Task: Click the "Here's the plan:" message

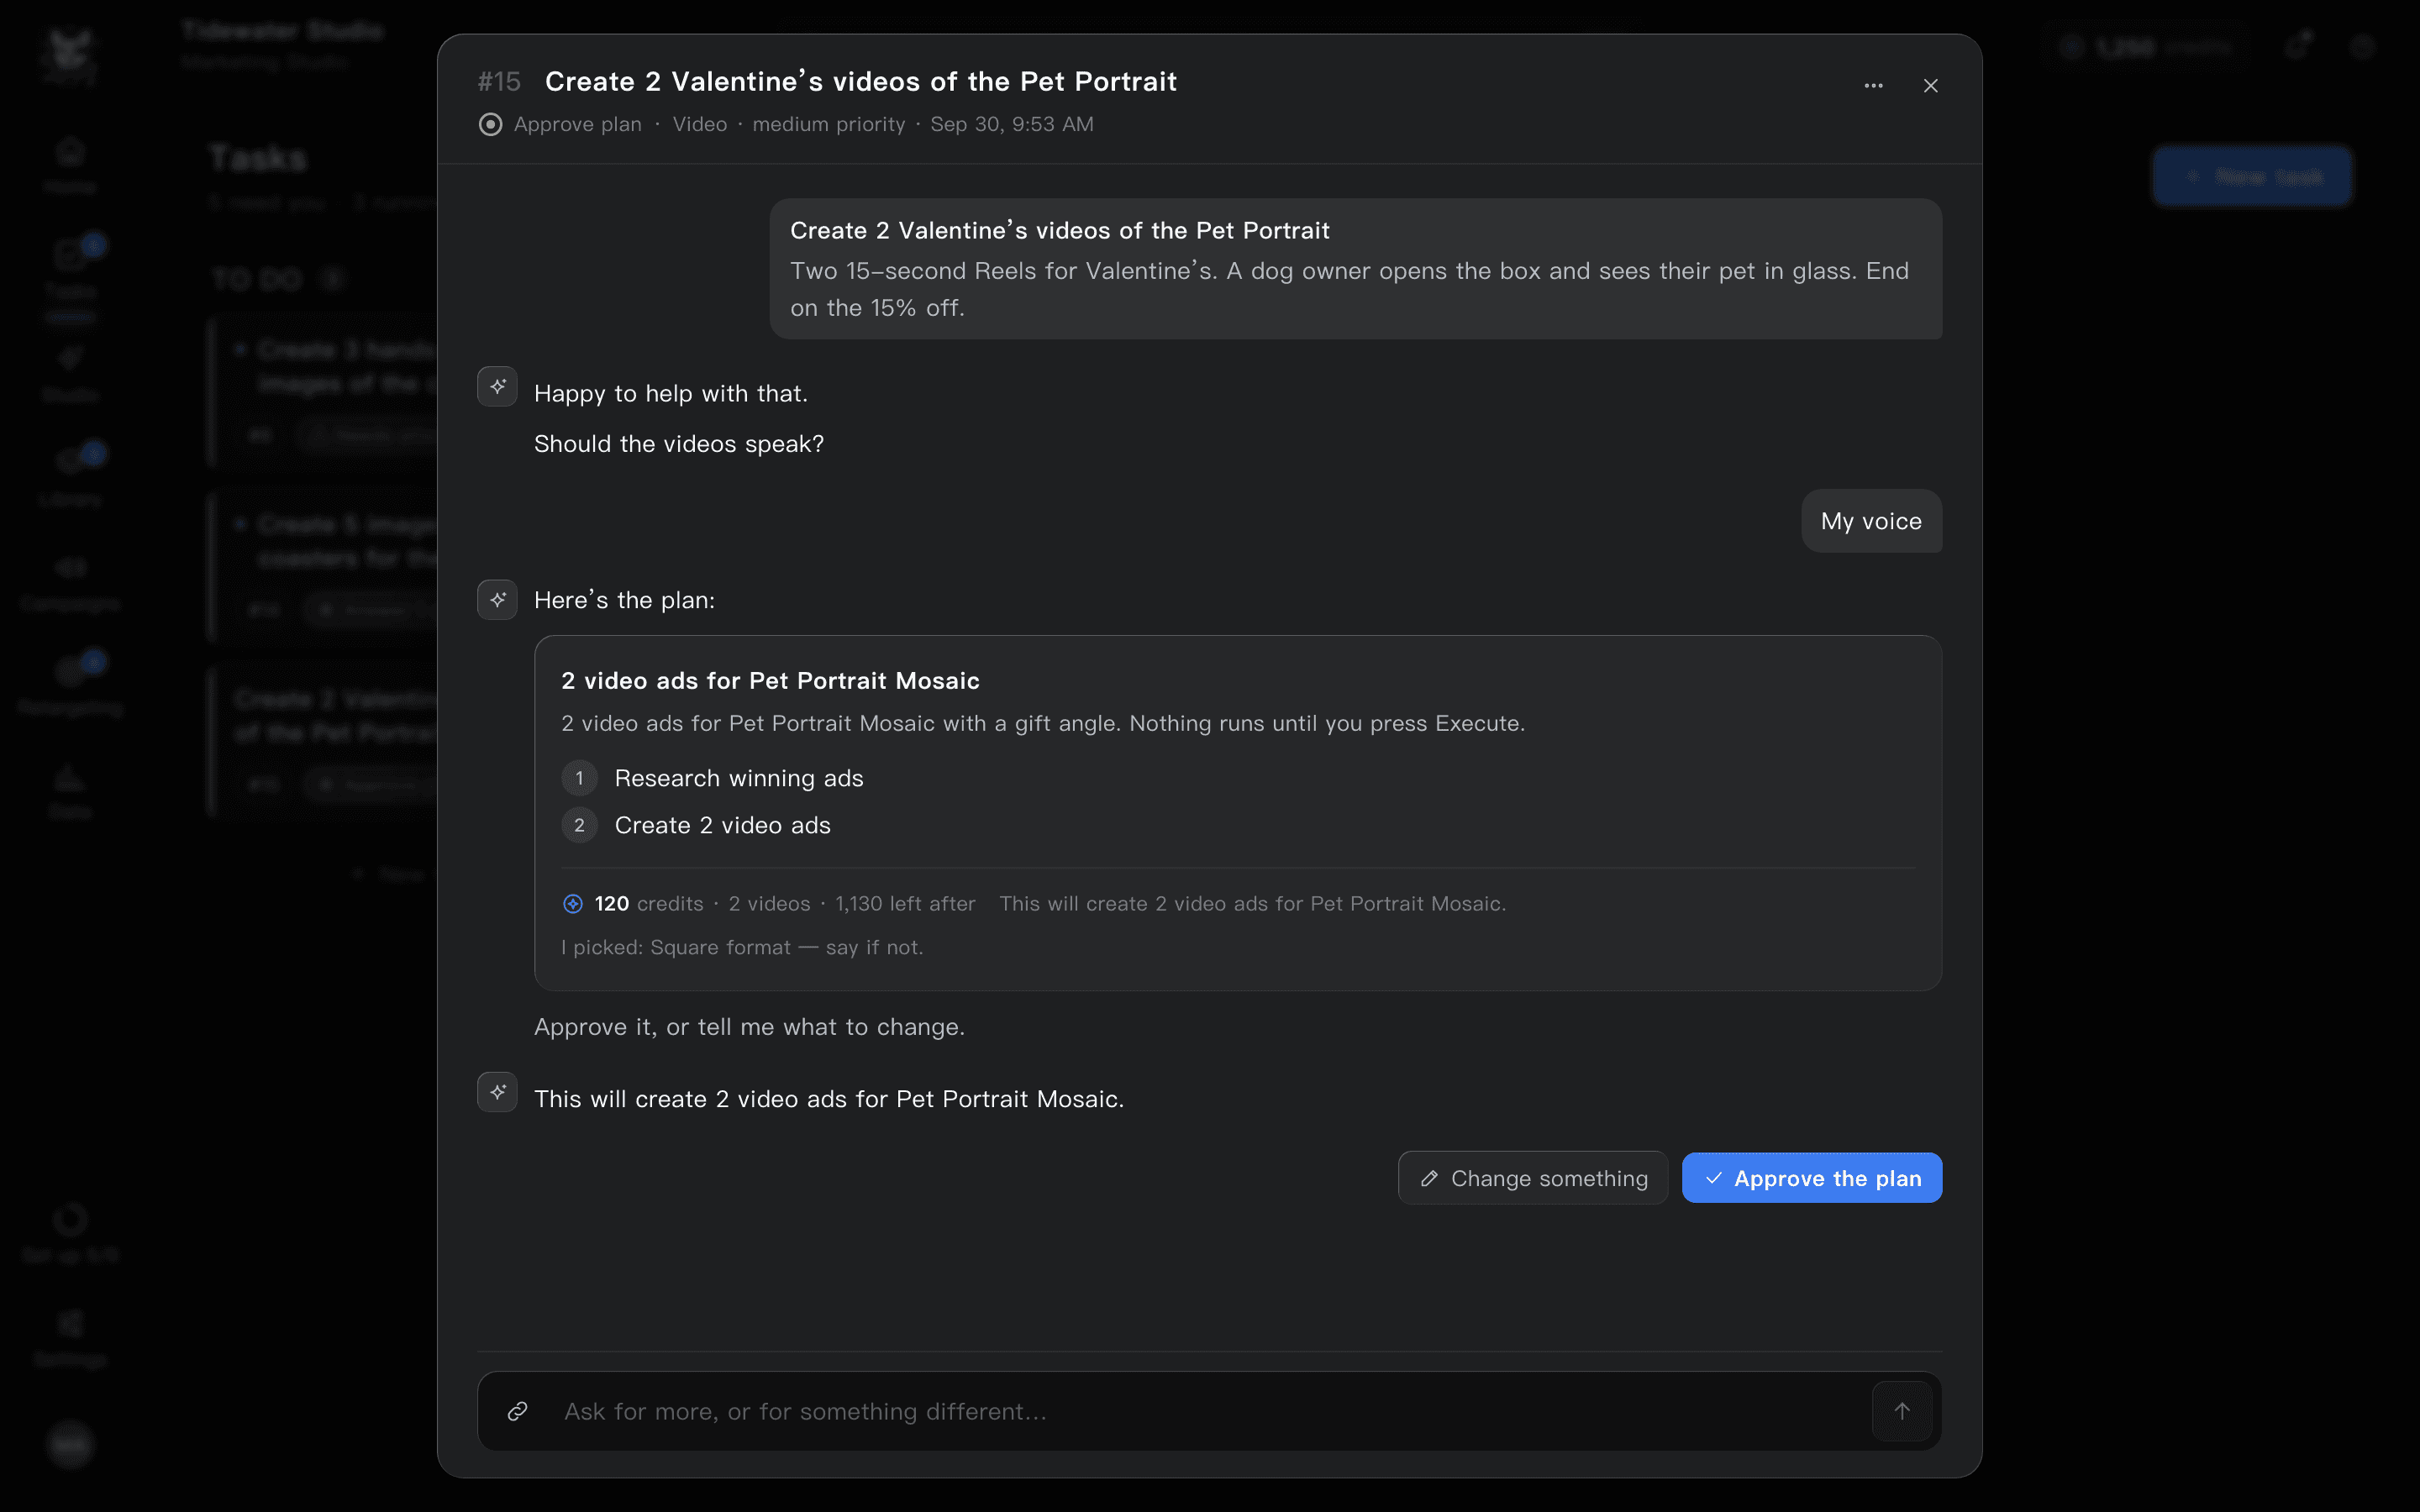Action: point(625,600)
